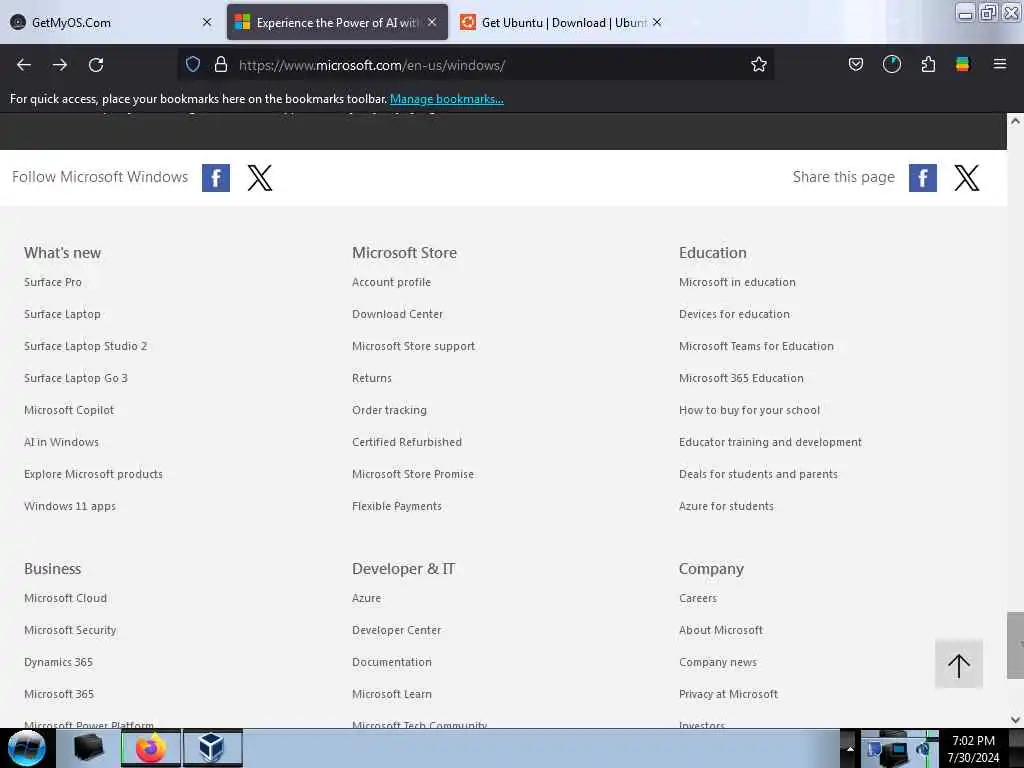
Task: Close the GetMyOS.Com tab
Action: click(207, 22)
